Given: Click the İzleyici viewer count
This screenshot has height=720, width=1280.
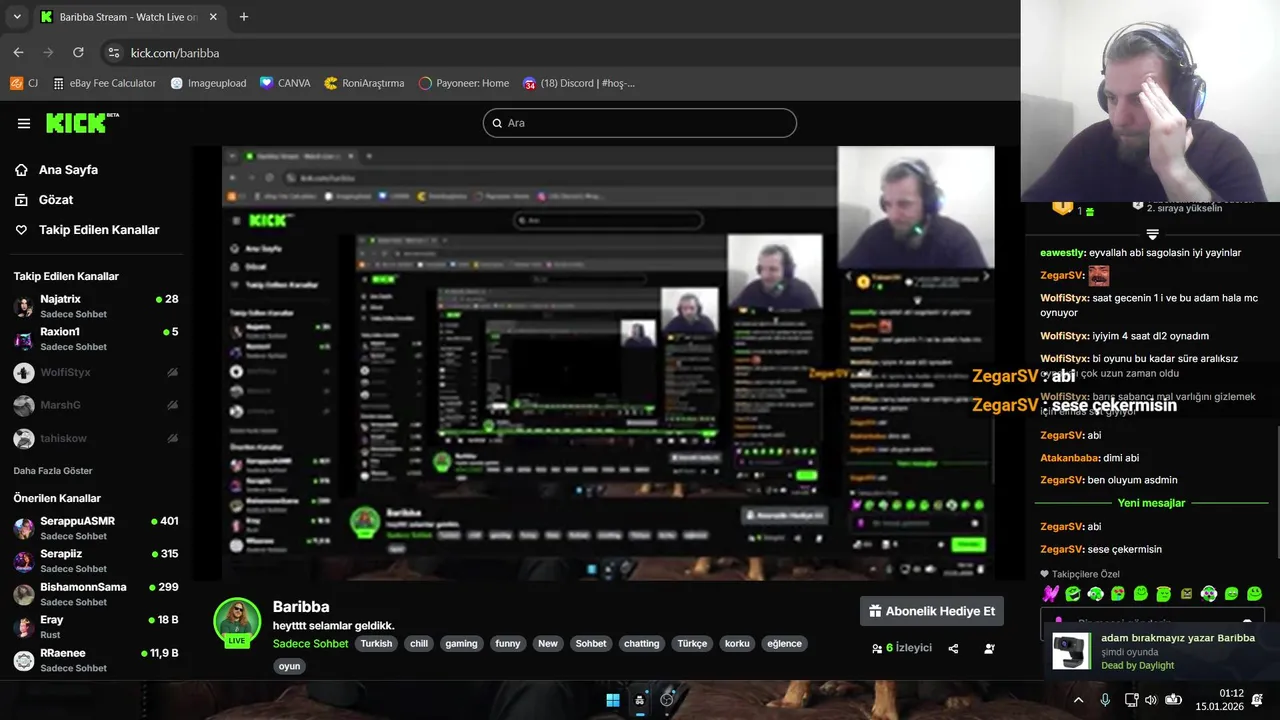Looking at the screenshot, I should [902, 648].
